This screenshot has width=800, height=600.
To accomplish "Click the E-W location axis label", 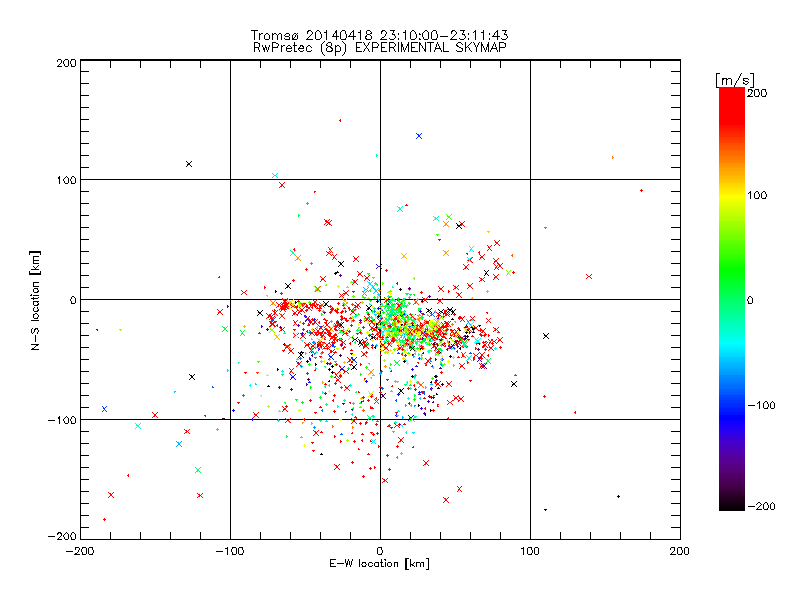I will click(379, 563).
